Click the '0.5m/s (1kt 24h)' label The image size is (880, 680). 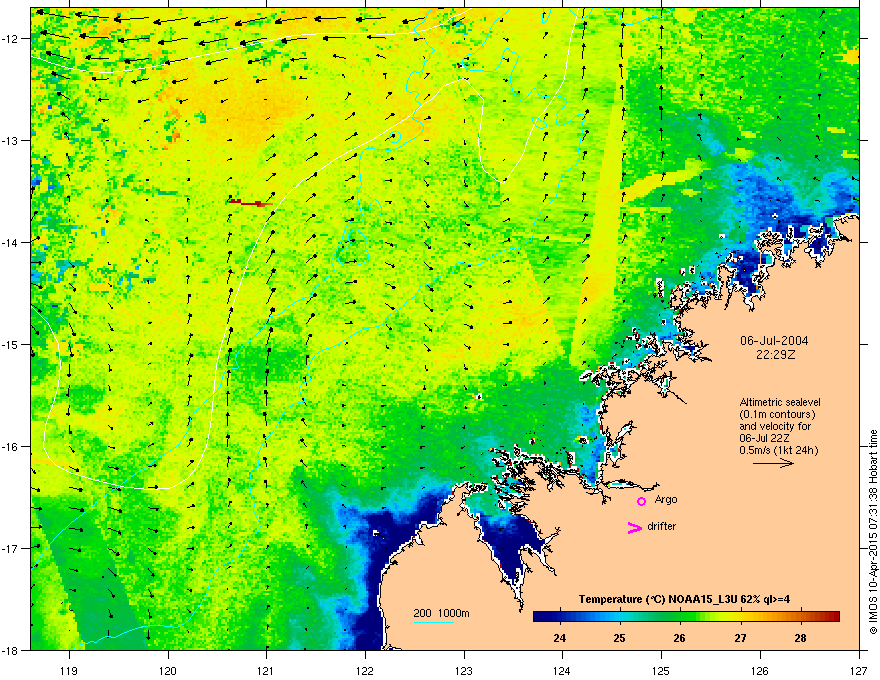click(x=778, y=450)
